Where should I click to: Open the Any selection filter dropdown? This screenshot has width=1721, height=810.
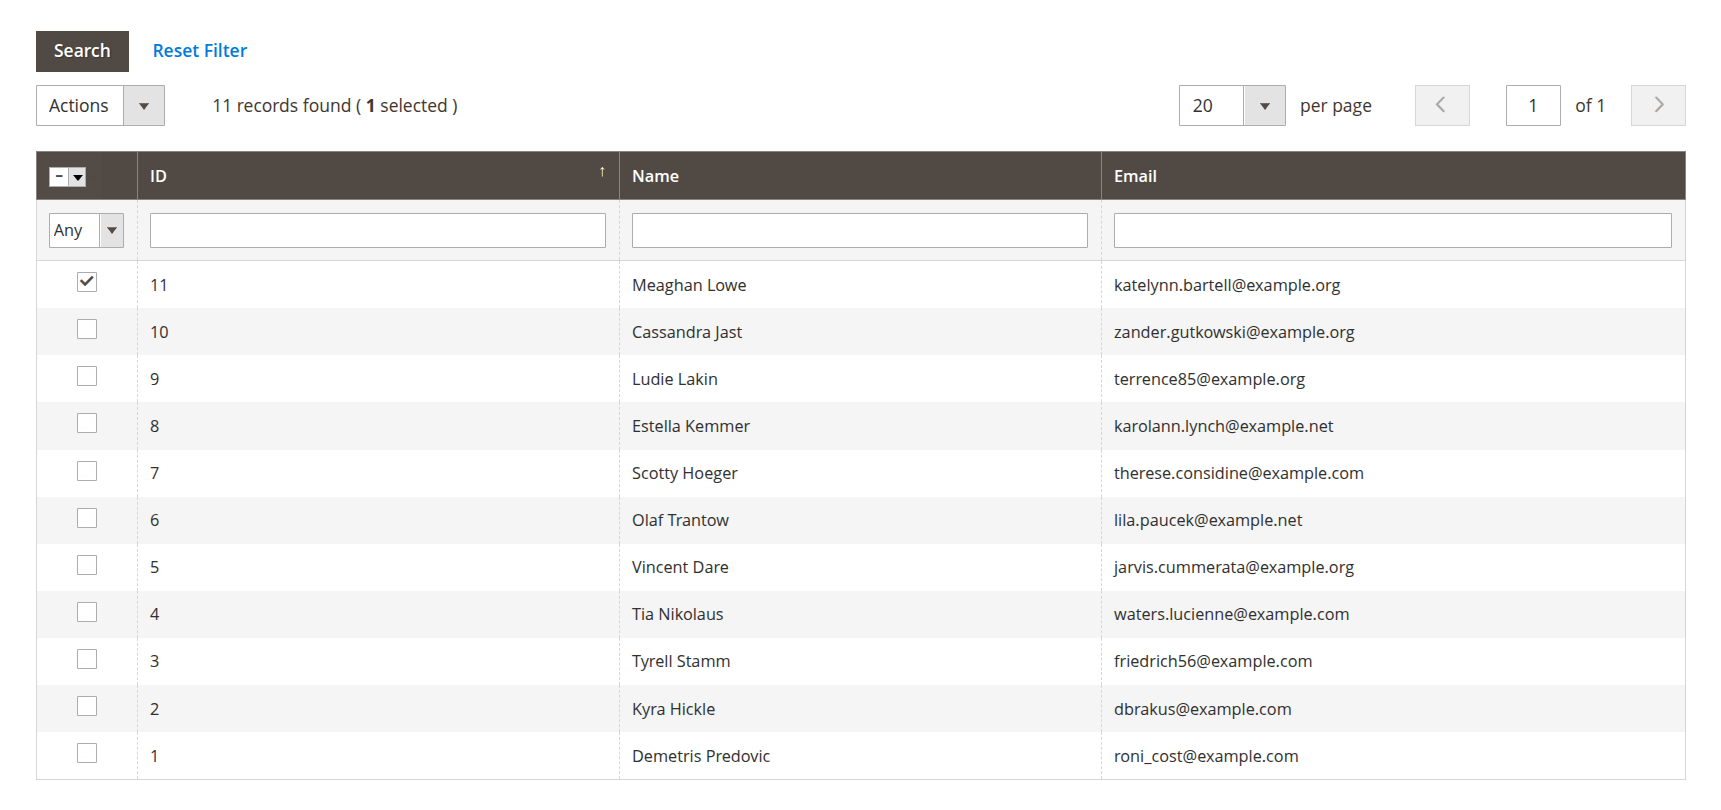[x=86, y=230]
